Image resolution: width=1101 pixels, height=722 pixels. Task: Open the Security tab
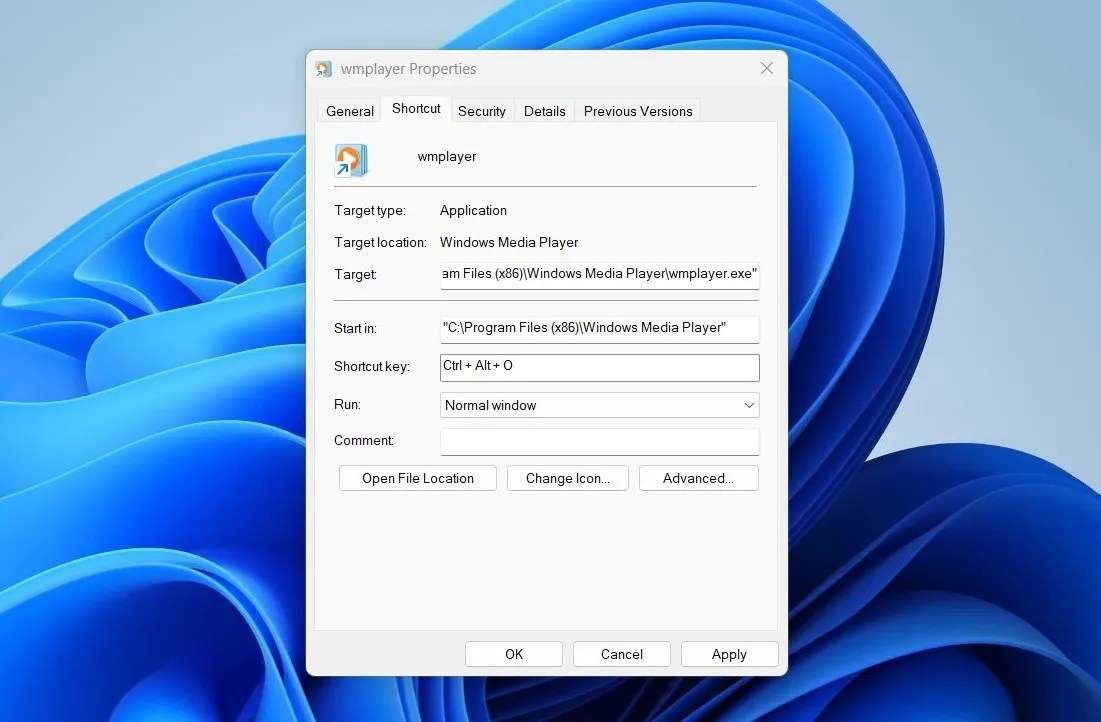[482, 111]
